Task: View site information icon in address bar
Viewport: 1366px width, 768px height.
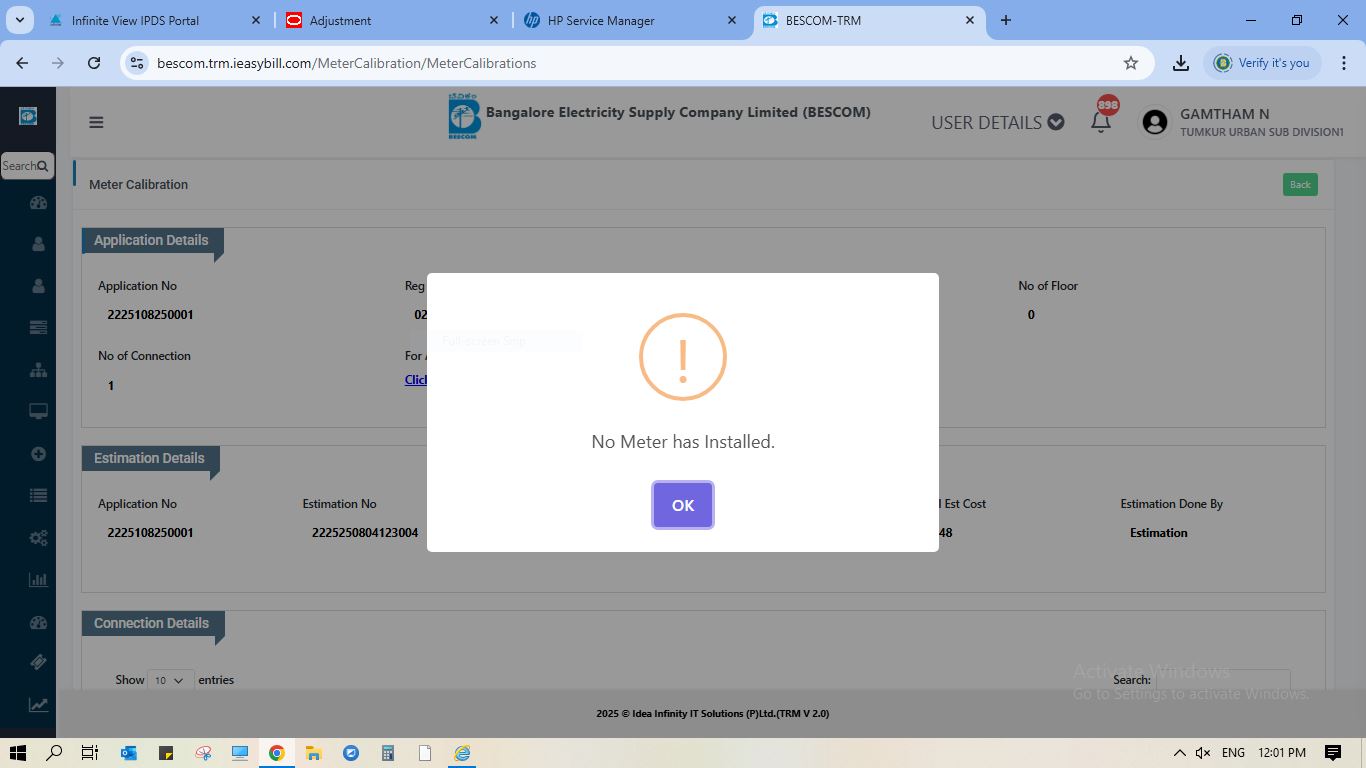Action: (x=137, y=63)
